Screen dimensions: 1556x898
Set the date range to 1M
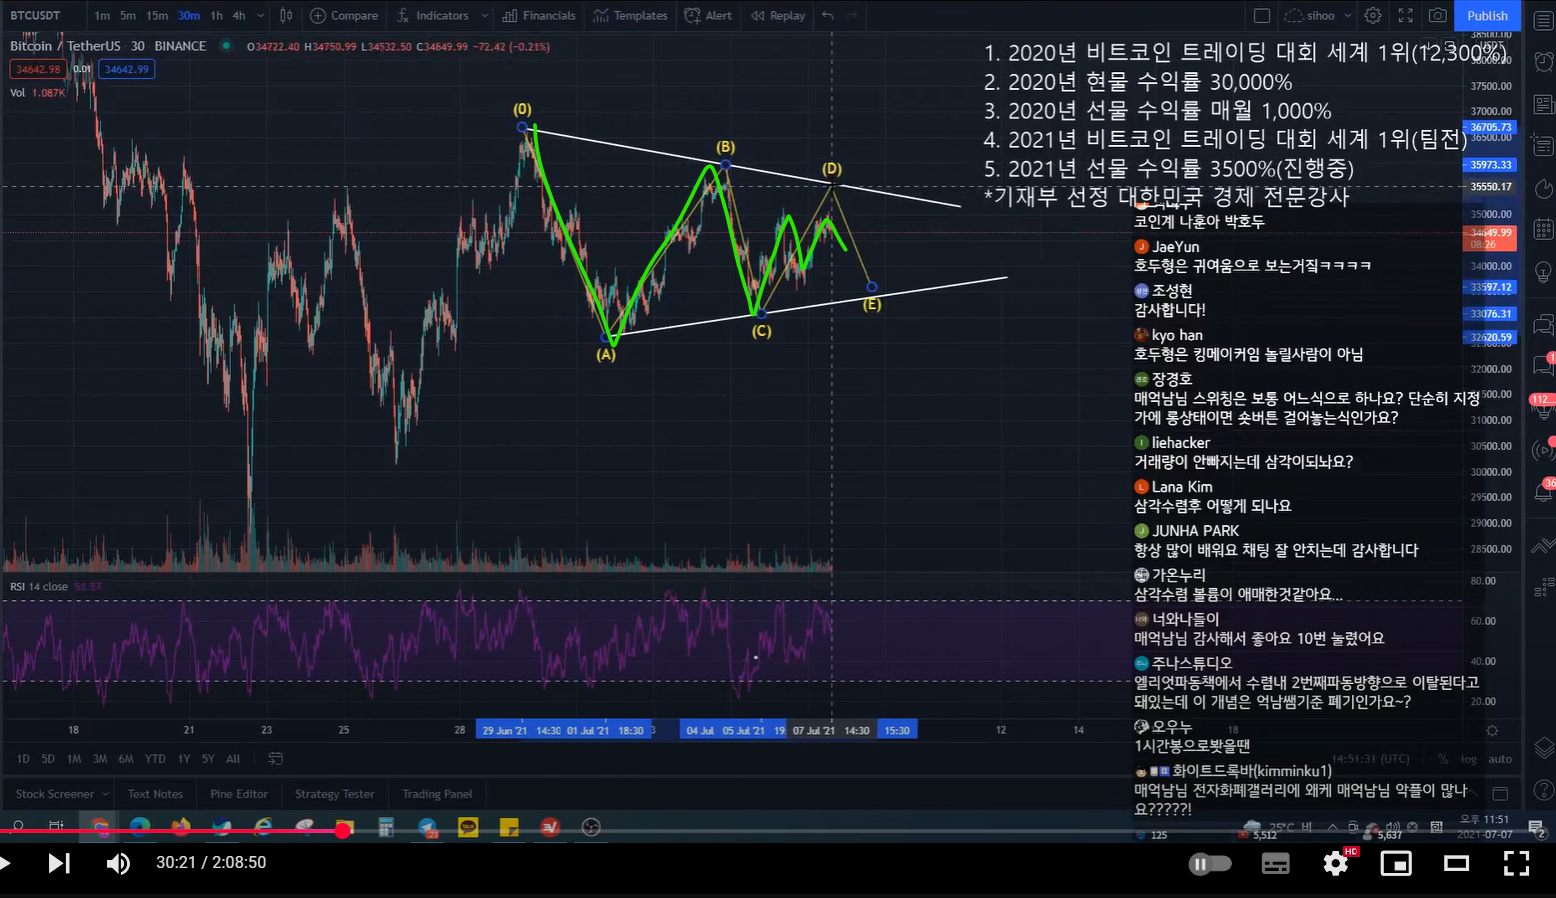74,759
